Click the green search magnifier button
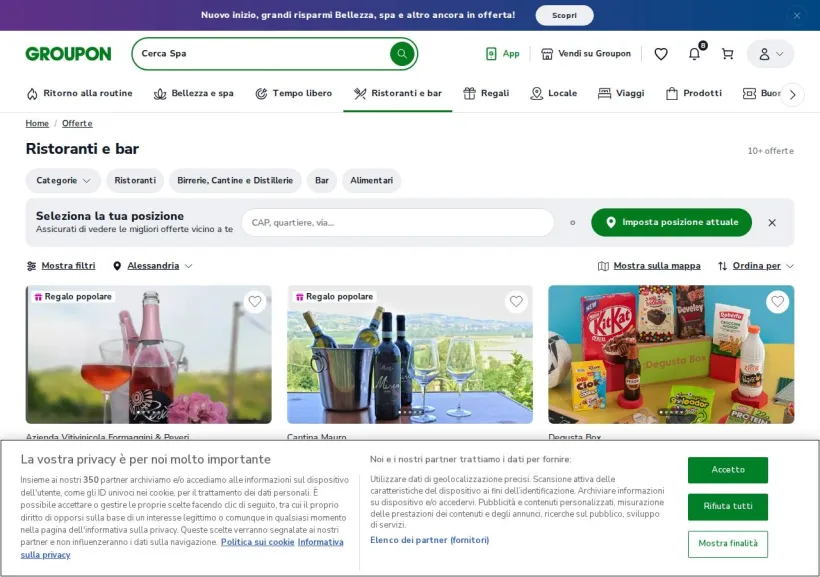The image size is (820, 577). coord(402,53)
